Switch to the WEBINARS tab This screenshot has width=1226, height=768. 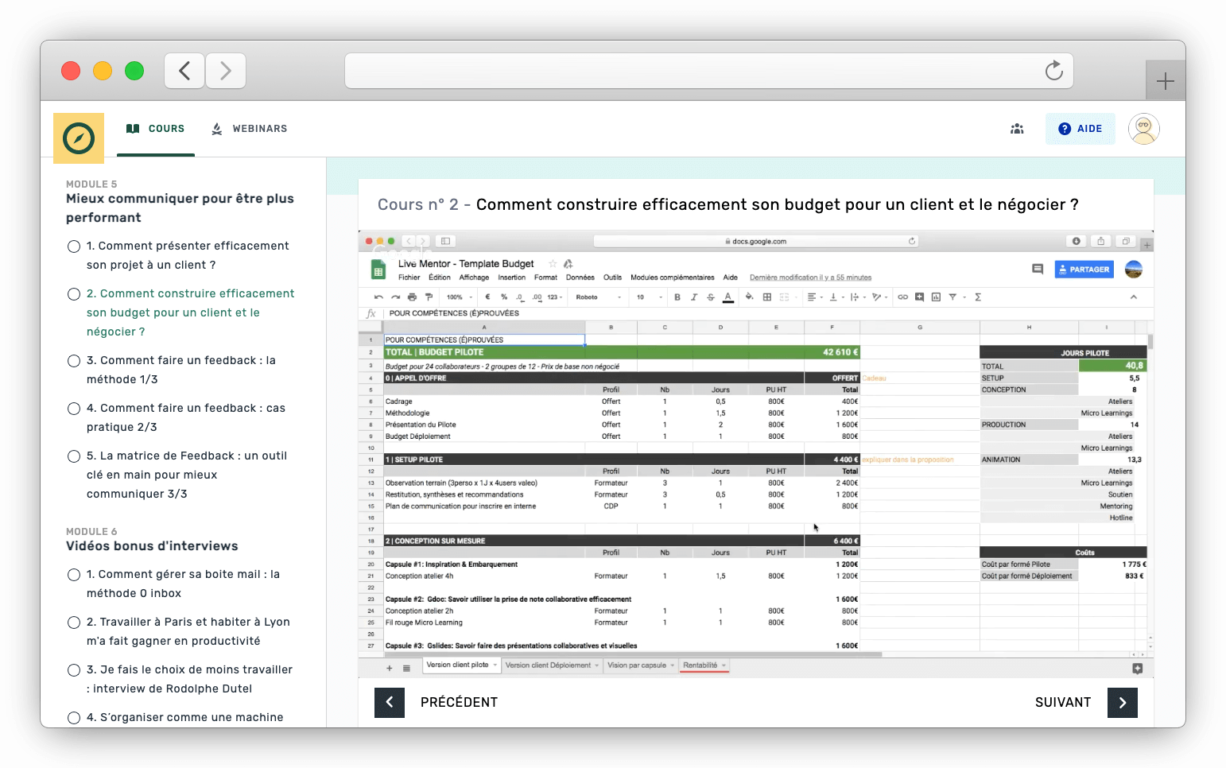249,129
